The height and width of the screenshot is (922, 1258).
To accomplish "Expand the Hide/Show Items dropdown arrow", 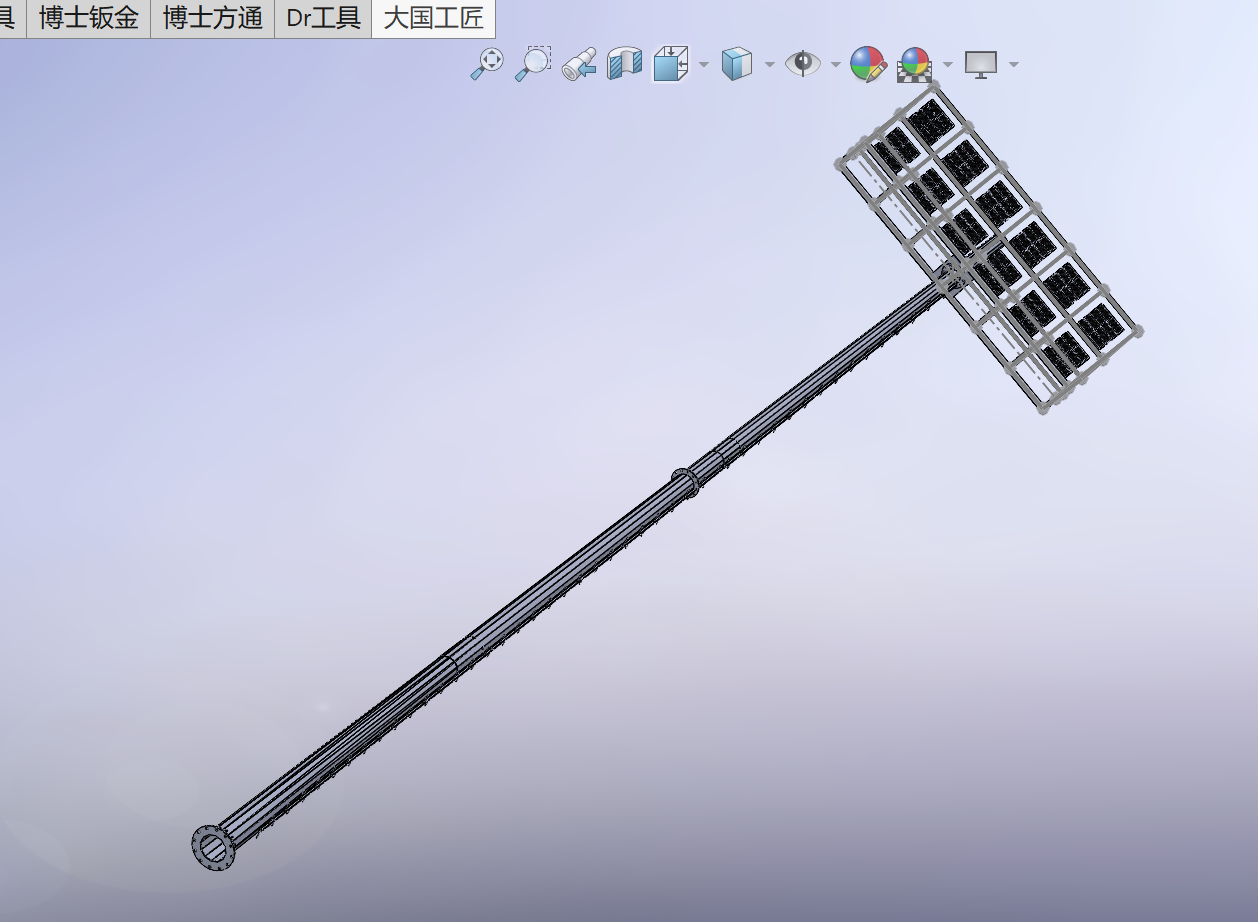I will click(x=836, y=65).
